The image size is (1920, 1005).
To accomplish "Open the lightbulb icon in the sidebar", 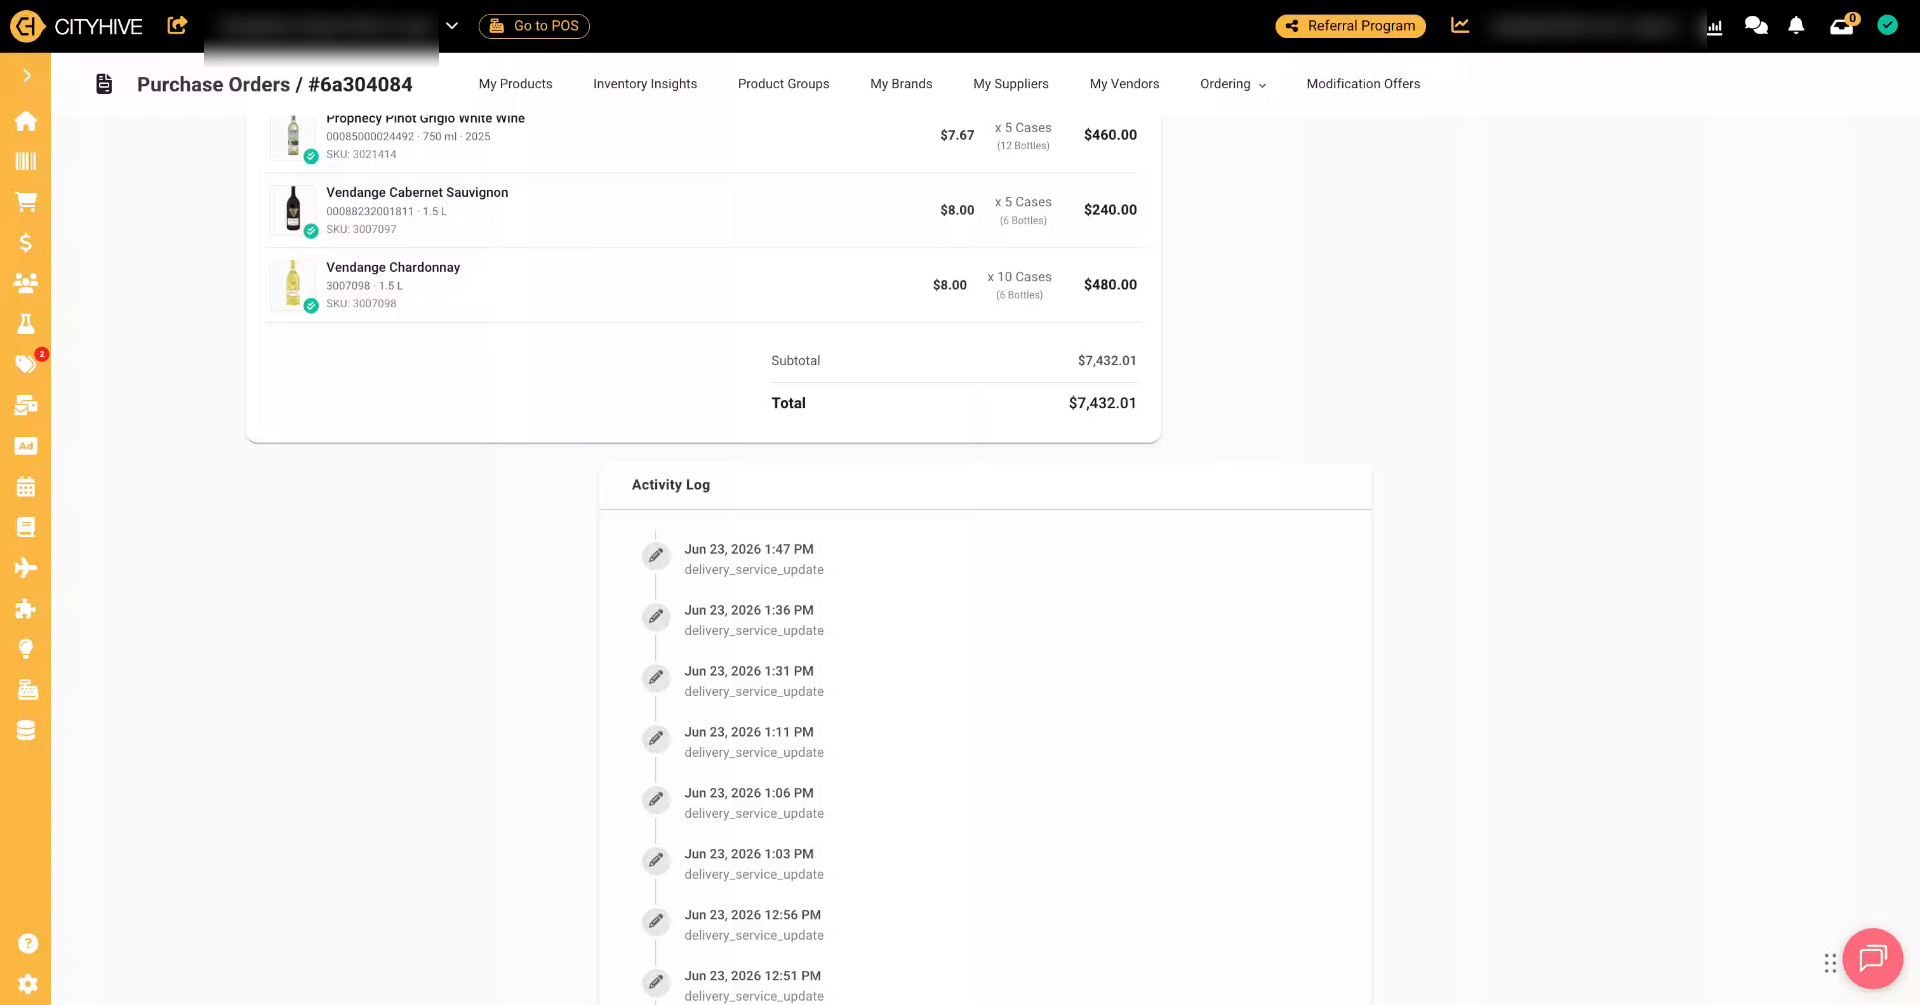I will pyautogui.click(x=26, y=649).
